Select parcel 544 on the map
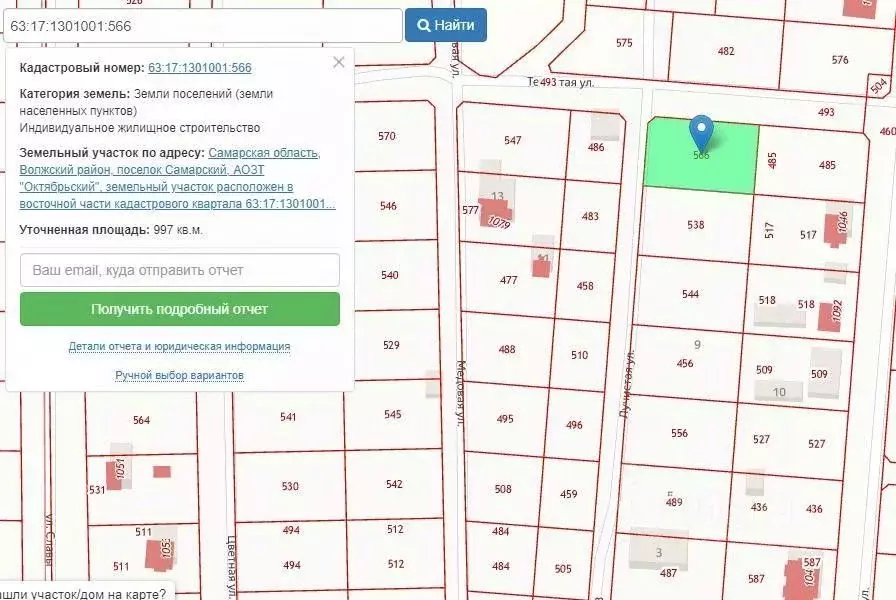 [690, 294]
